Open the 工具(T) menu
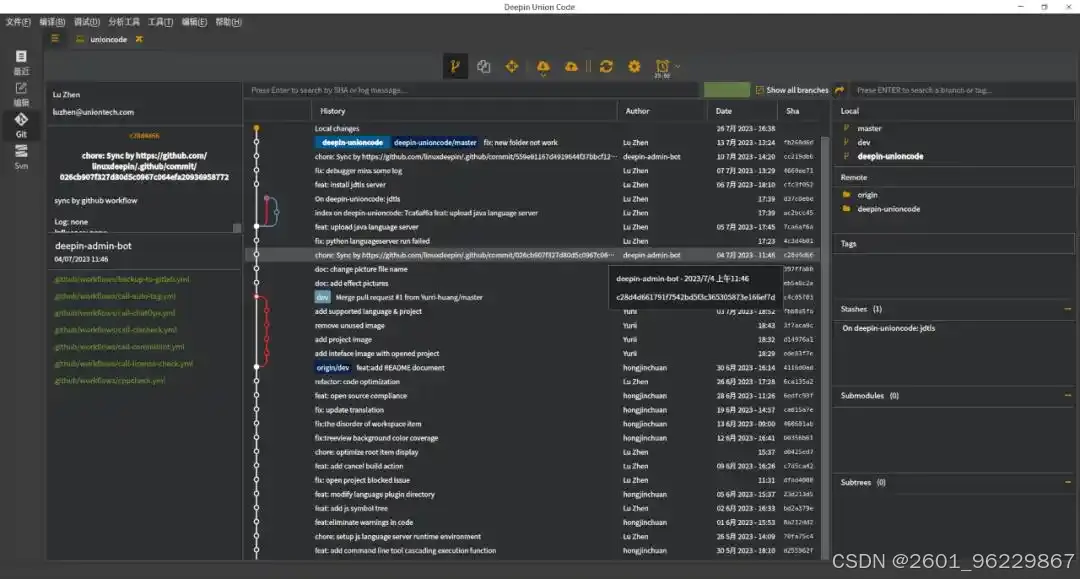The height and width of the screenshot is (579, 1080). (160, 22)
